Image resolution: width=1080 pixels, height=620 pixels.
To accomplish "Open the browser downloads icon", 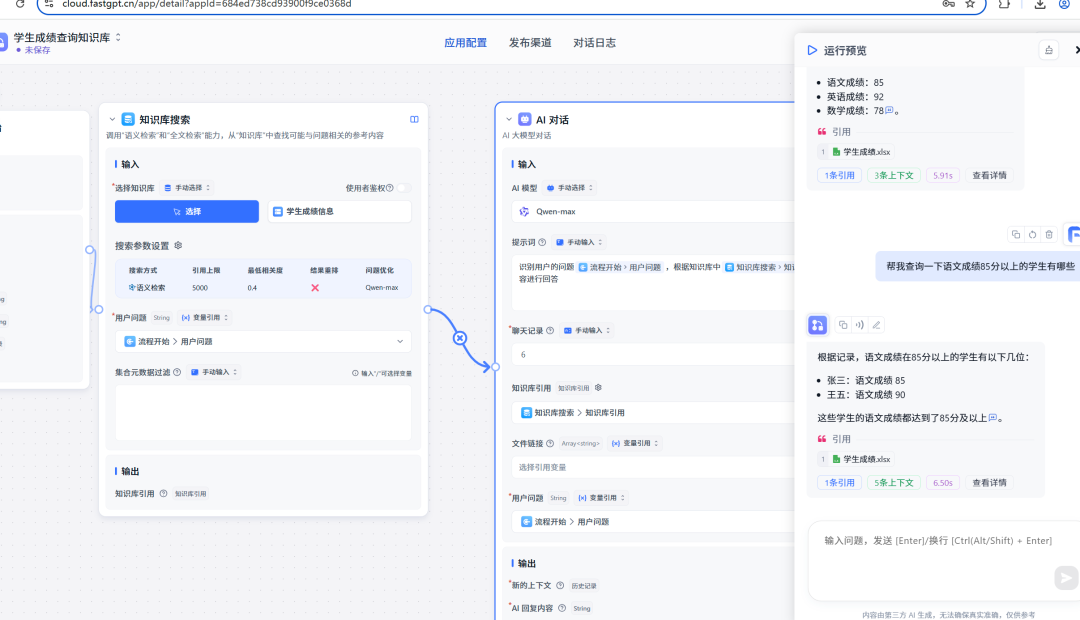I will (1040, 4).
